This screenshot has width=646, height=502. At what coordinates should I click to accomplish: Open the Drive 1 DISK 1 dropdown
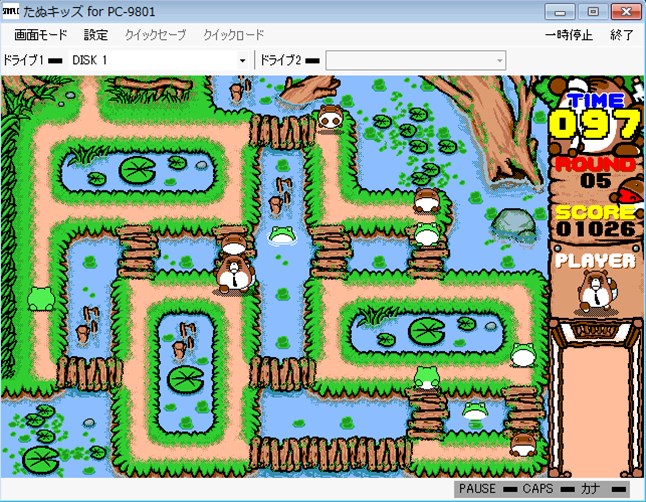tap(158, 61)
